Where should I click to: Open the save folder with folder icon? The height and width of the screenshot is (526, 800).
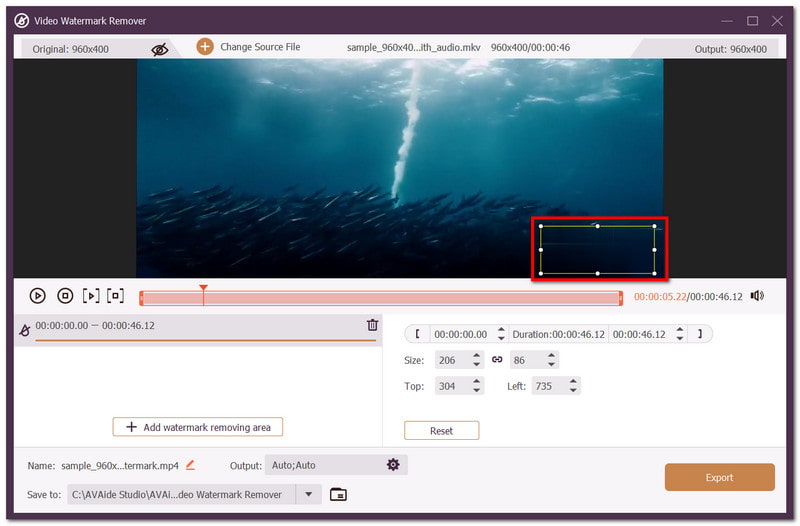(338, 494)
